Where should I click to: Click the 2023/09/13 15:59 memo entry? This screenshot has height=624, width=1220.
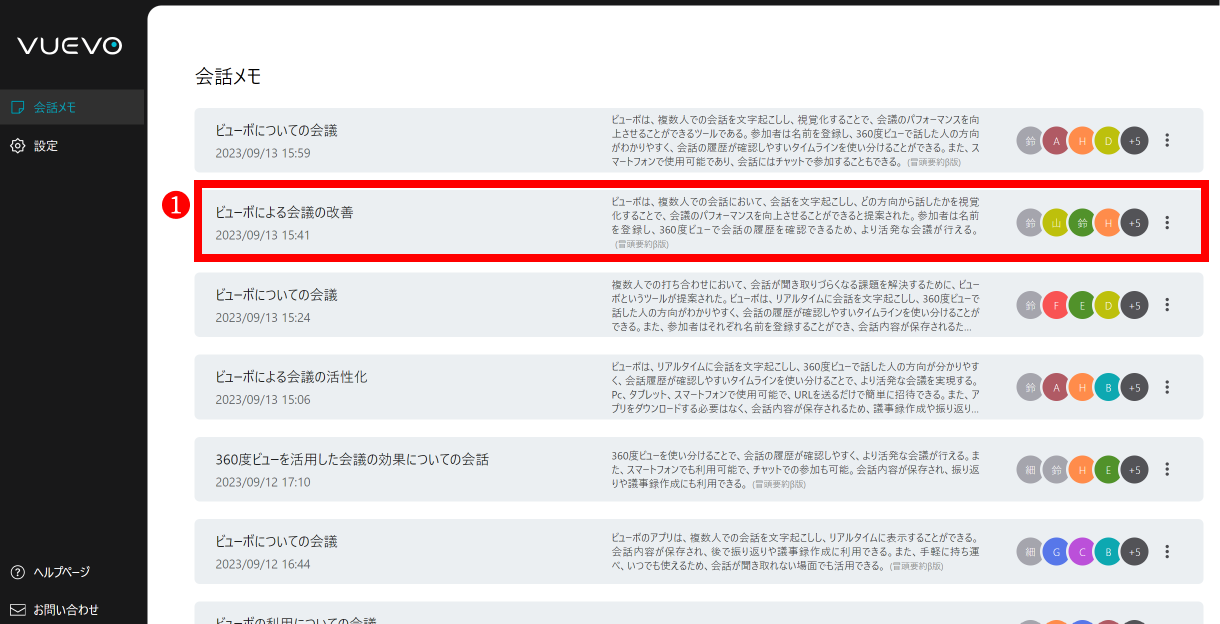[280, 131]
